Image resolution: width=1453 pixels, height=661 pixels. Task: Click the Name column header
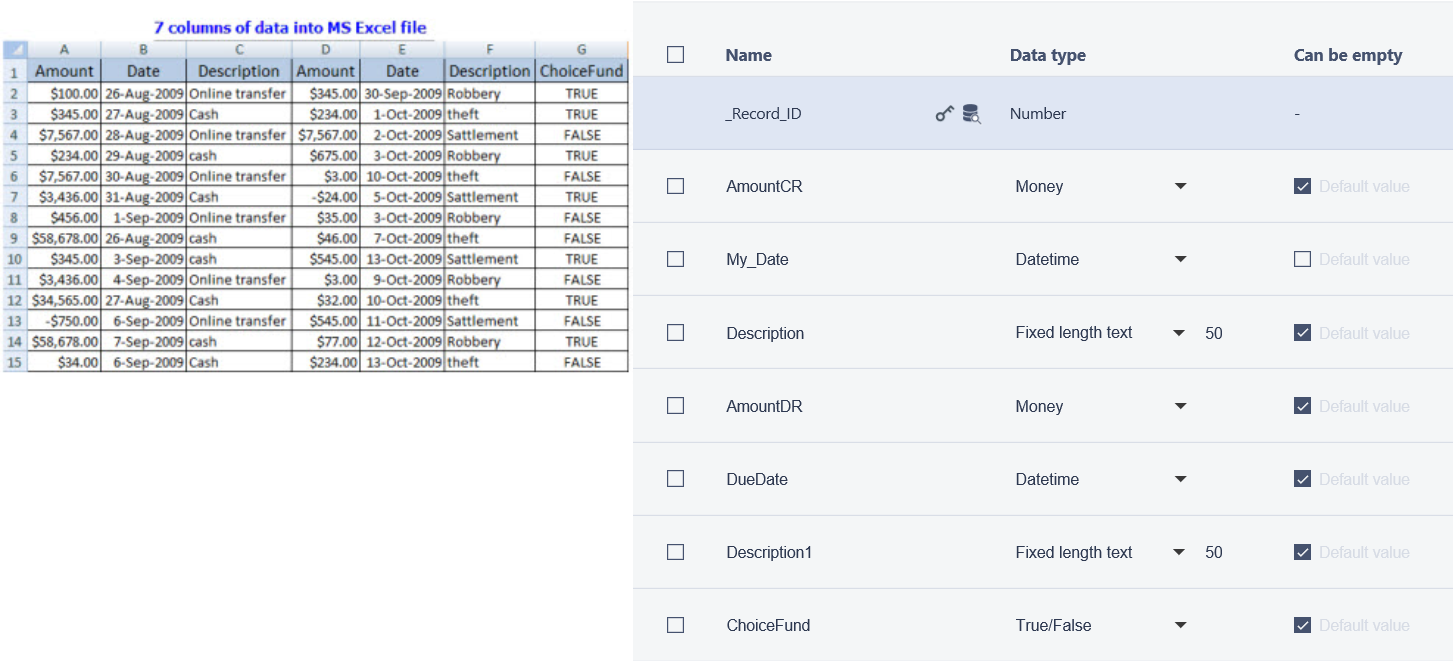click(748, 55)
